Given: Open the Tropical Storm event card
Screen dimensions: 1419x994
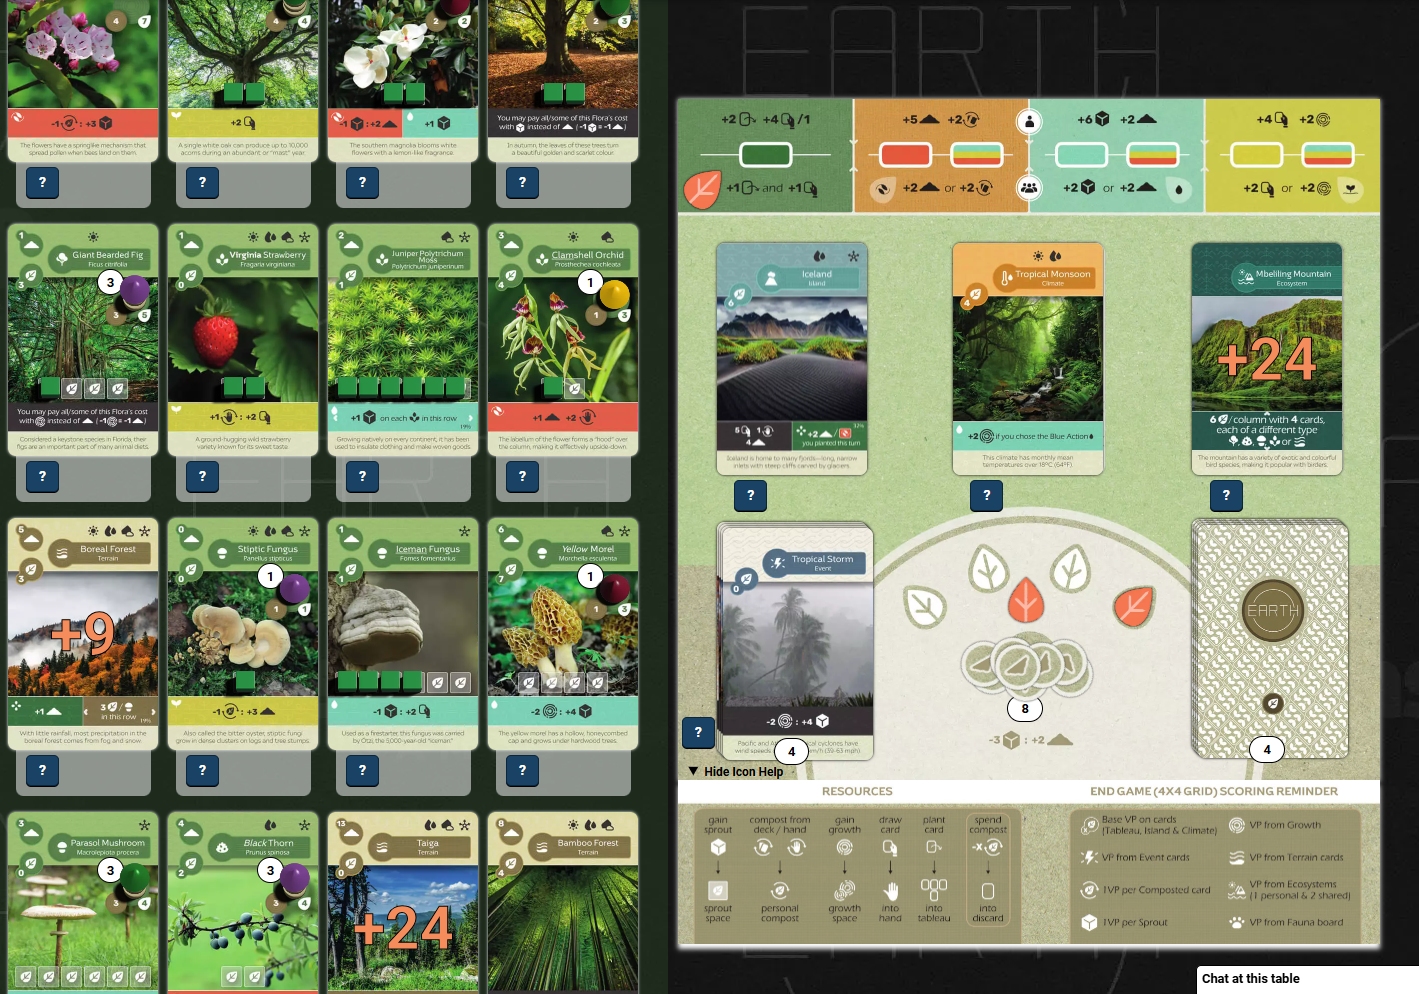Looking at the screenshot, I should 795,640.
